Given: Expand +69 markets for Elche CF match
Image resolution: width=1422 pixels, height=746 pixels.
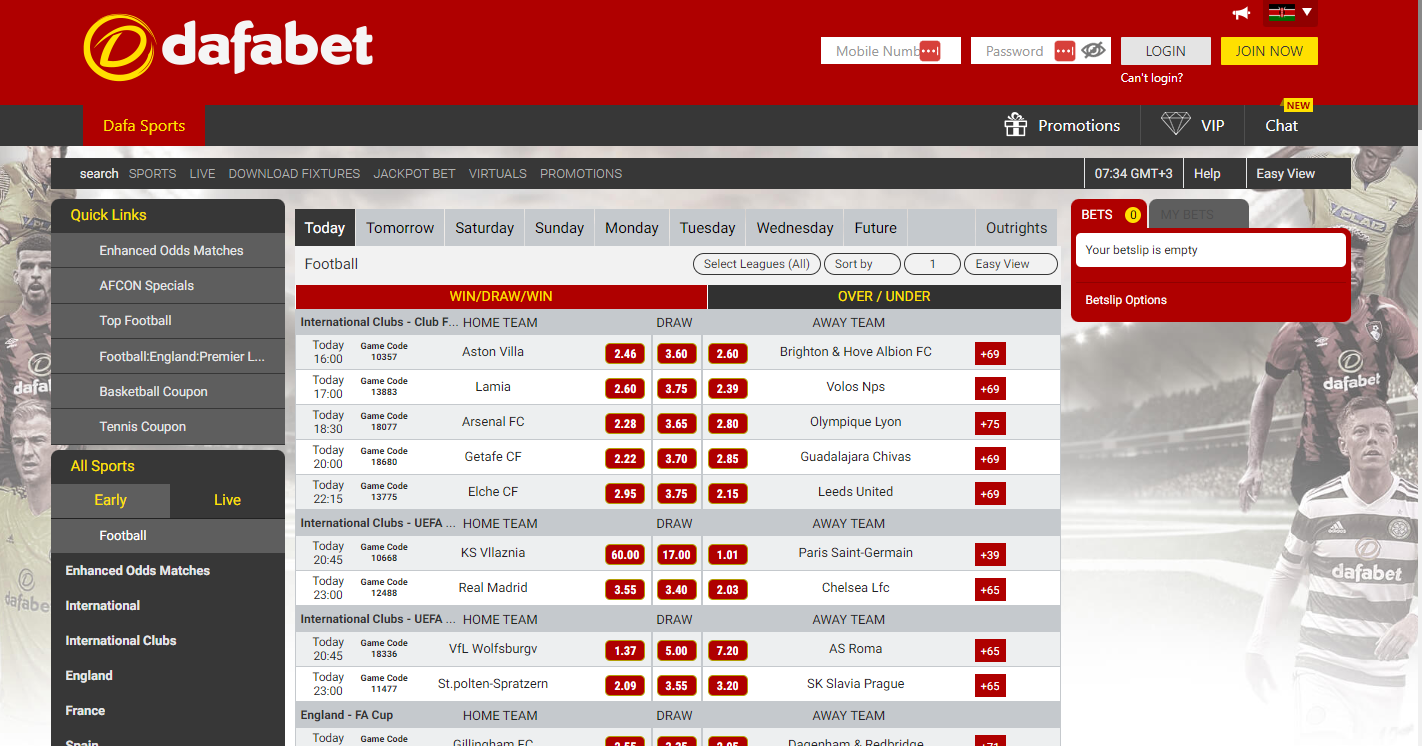Looking at the screenshot, I should click(990, 494).
